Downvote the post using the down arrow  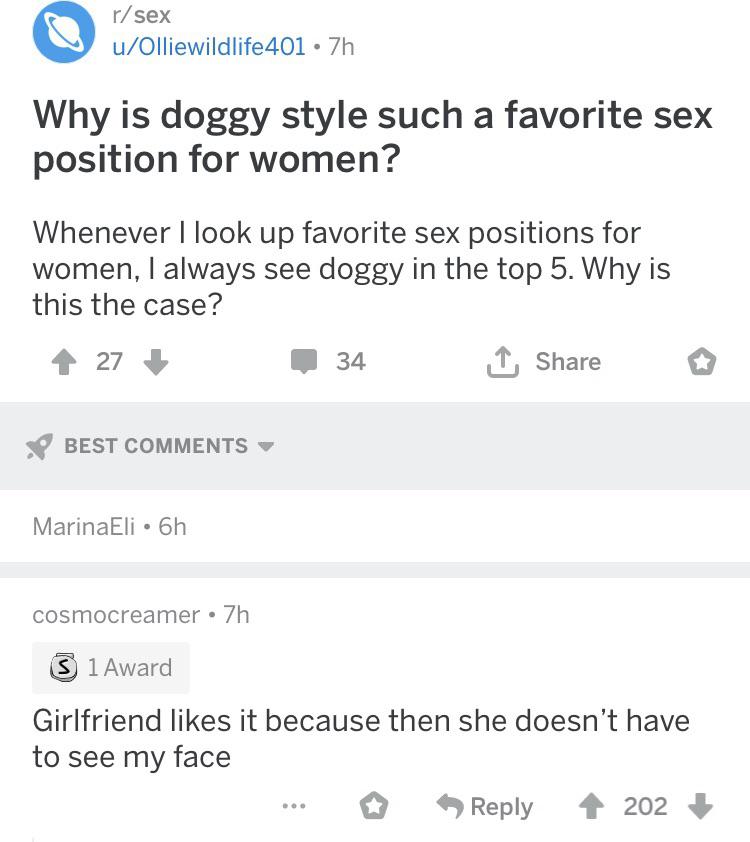[x=156, y=362]
